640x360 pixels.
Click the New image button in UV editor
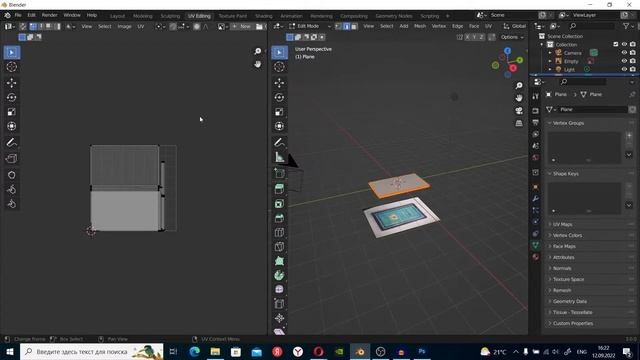point(241,26)
